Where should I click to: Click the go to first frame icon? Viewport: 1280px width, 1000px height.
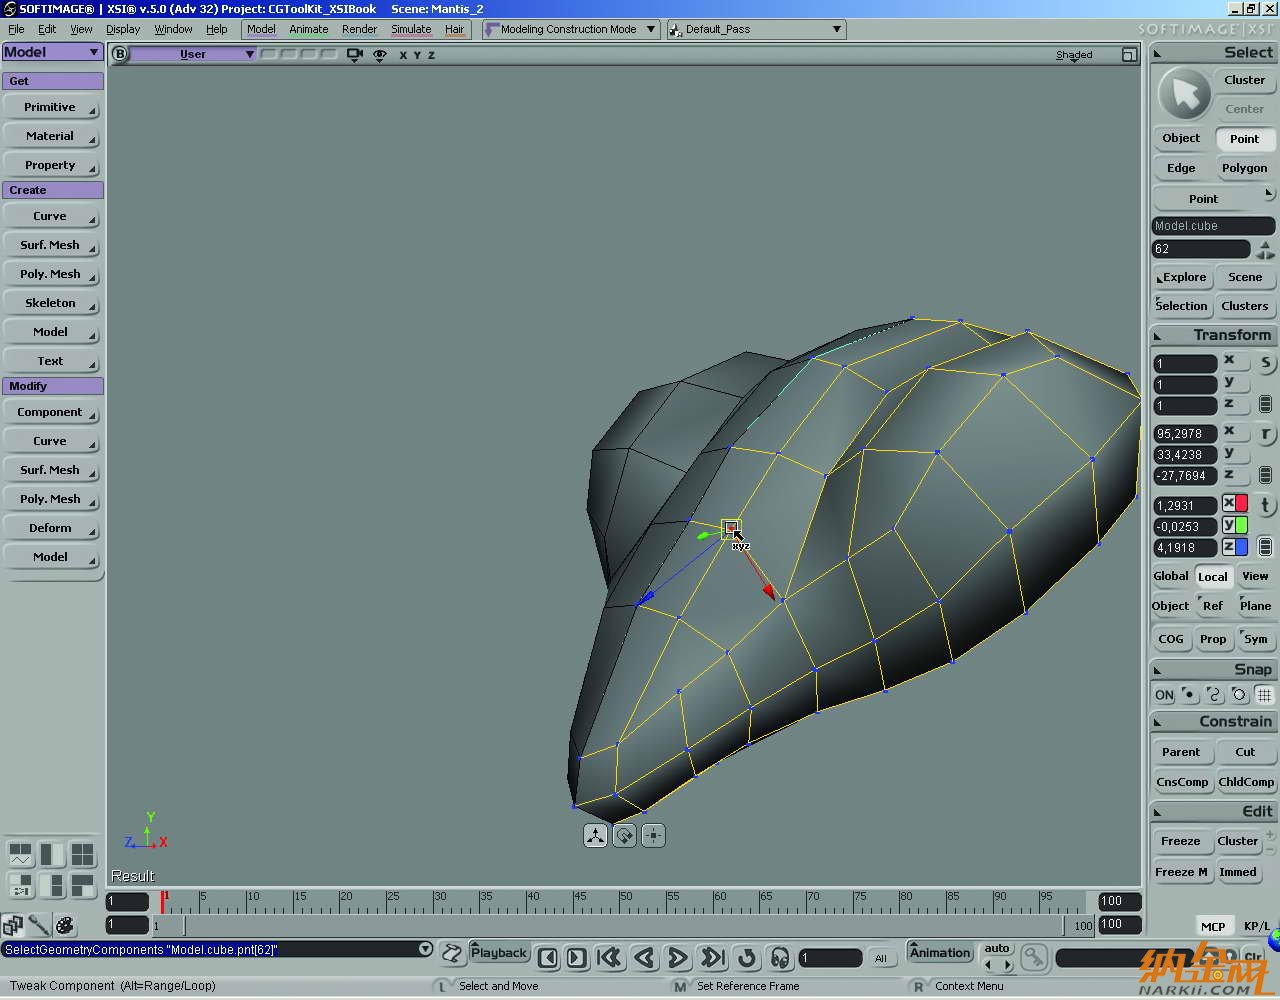click(x=609, y=958)
